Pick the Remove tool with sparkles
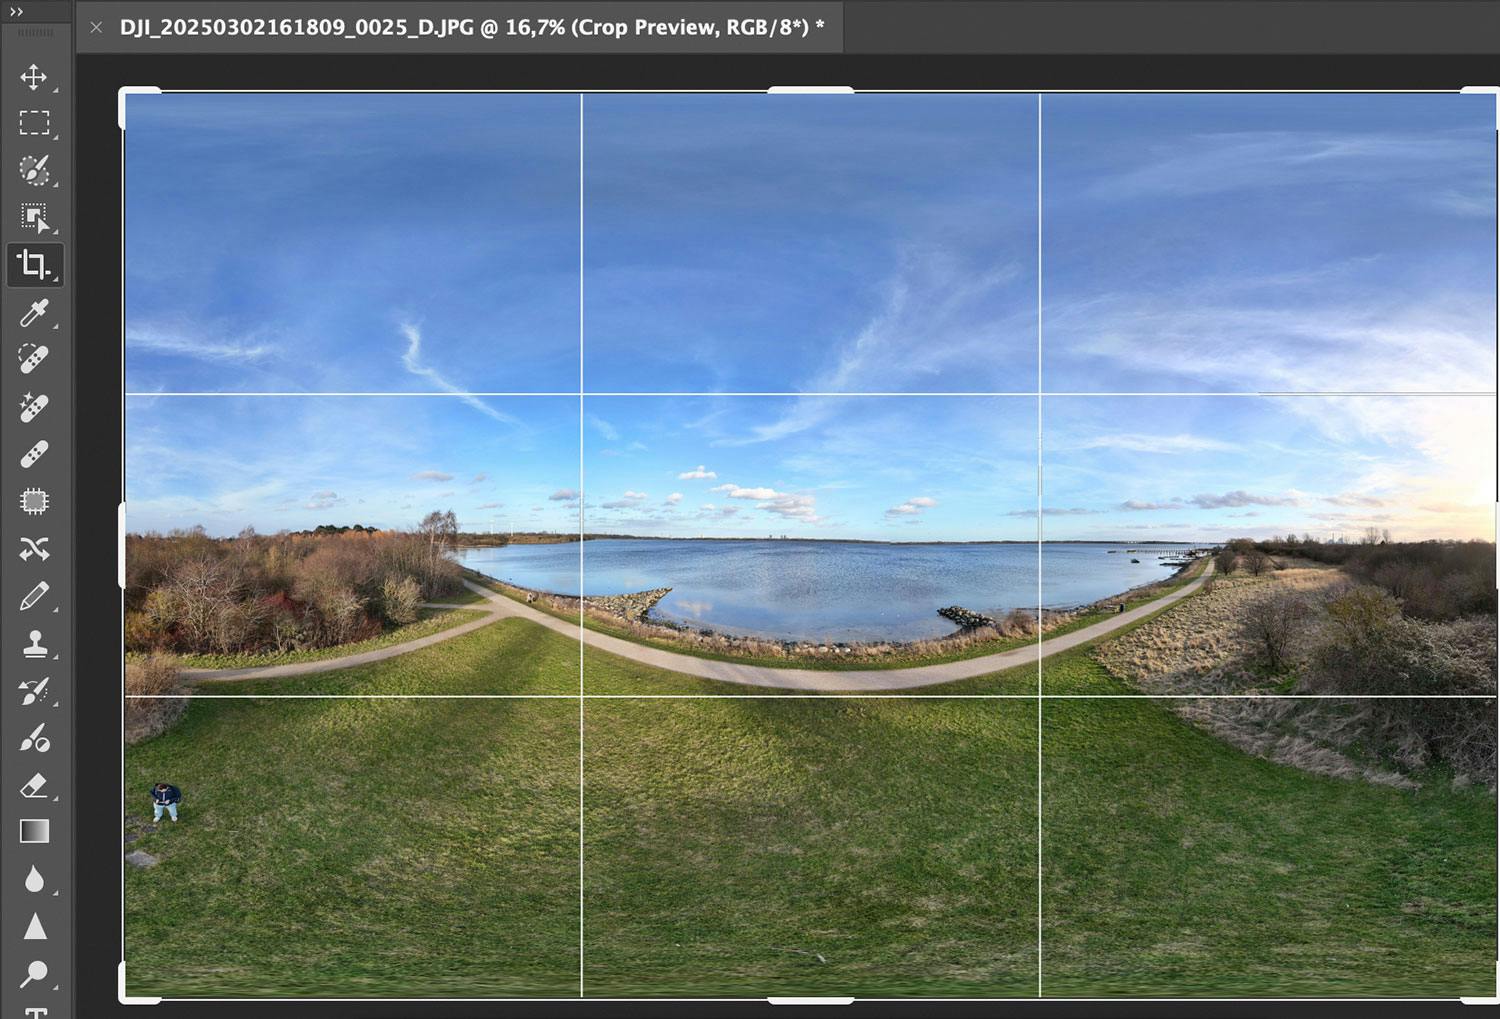 tap(34, 407)
